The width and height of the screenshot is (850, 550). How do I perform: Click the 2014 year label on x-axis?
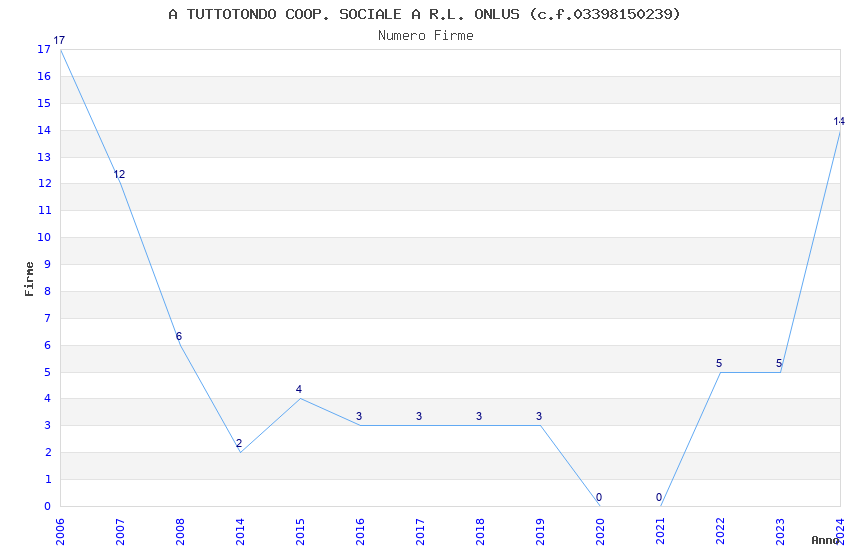coord(240,532)
